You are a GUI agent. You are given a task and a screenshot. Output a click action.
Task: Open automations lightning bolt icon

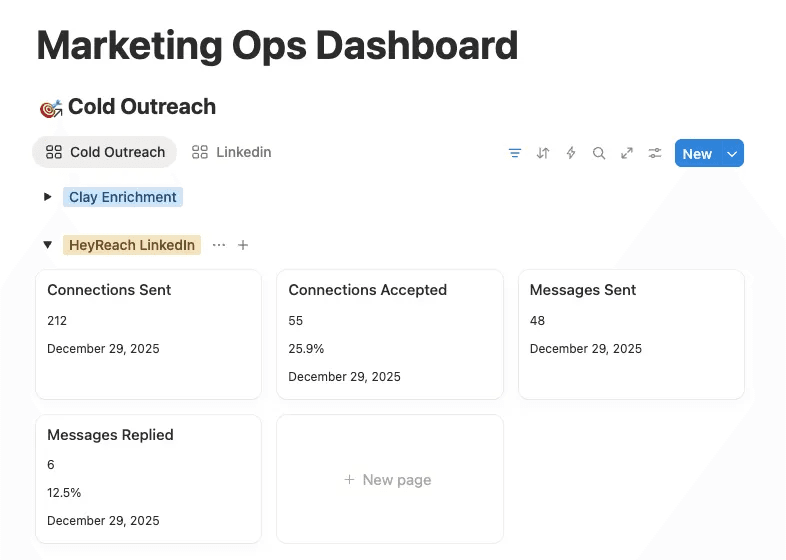[571, 153]
